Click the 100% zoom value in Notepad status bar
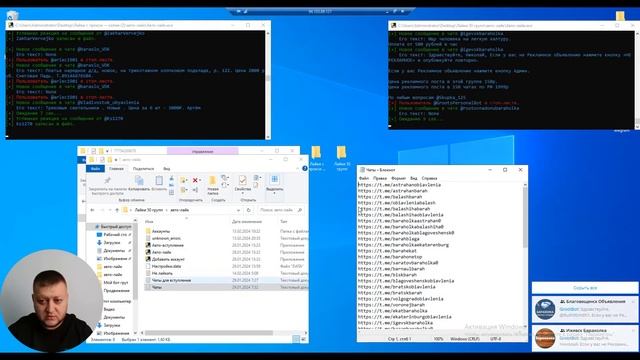The height and width of the screenshot is (360, 640). (x=438, y=339)
